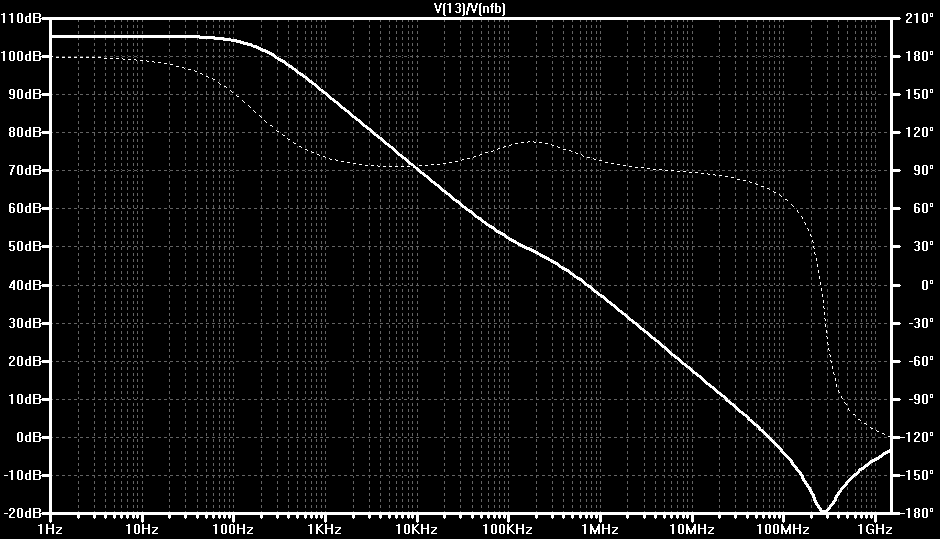Viewport: 940px width, 539px height.
Task: Click the 1GHz frequency axis label
Action: pyautogui.click(x=875, y=529)
